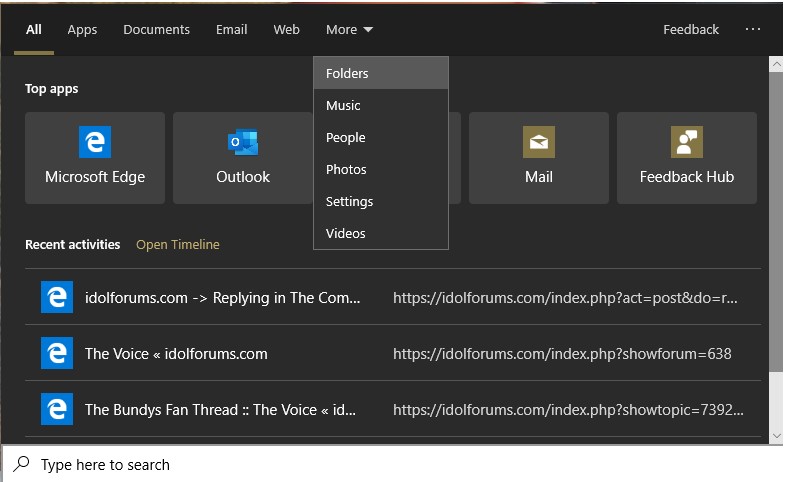This screenshot has height=482, width=785.
Task: Click the Feedback button
Action: pos(690,30)
